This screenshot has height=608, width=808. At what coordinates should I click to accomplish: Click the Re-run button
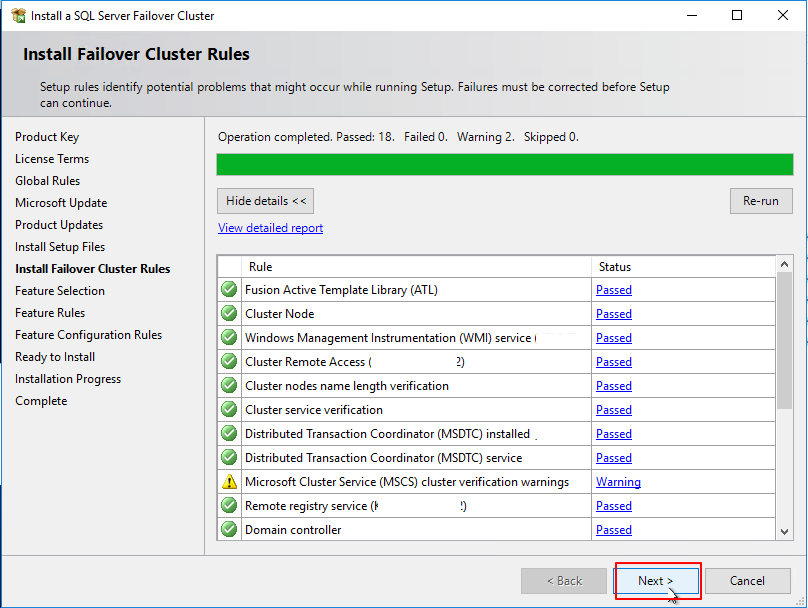(761, 201)
